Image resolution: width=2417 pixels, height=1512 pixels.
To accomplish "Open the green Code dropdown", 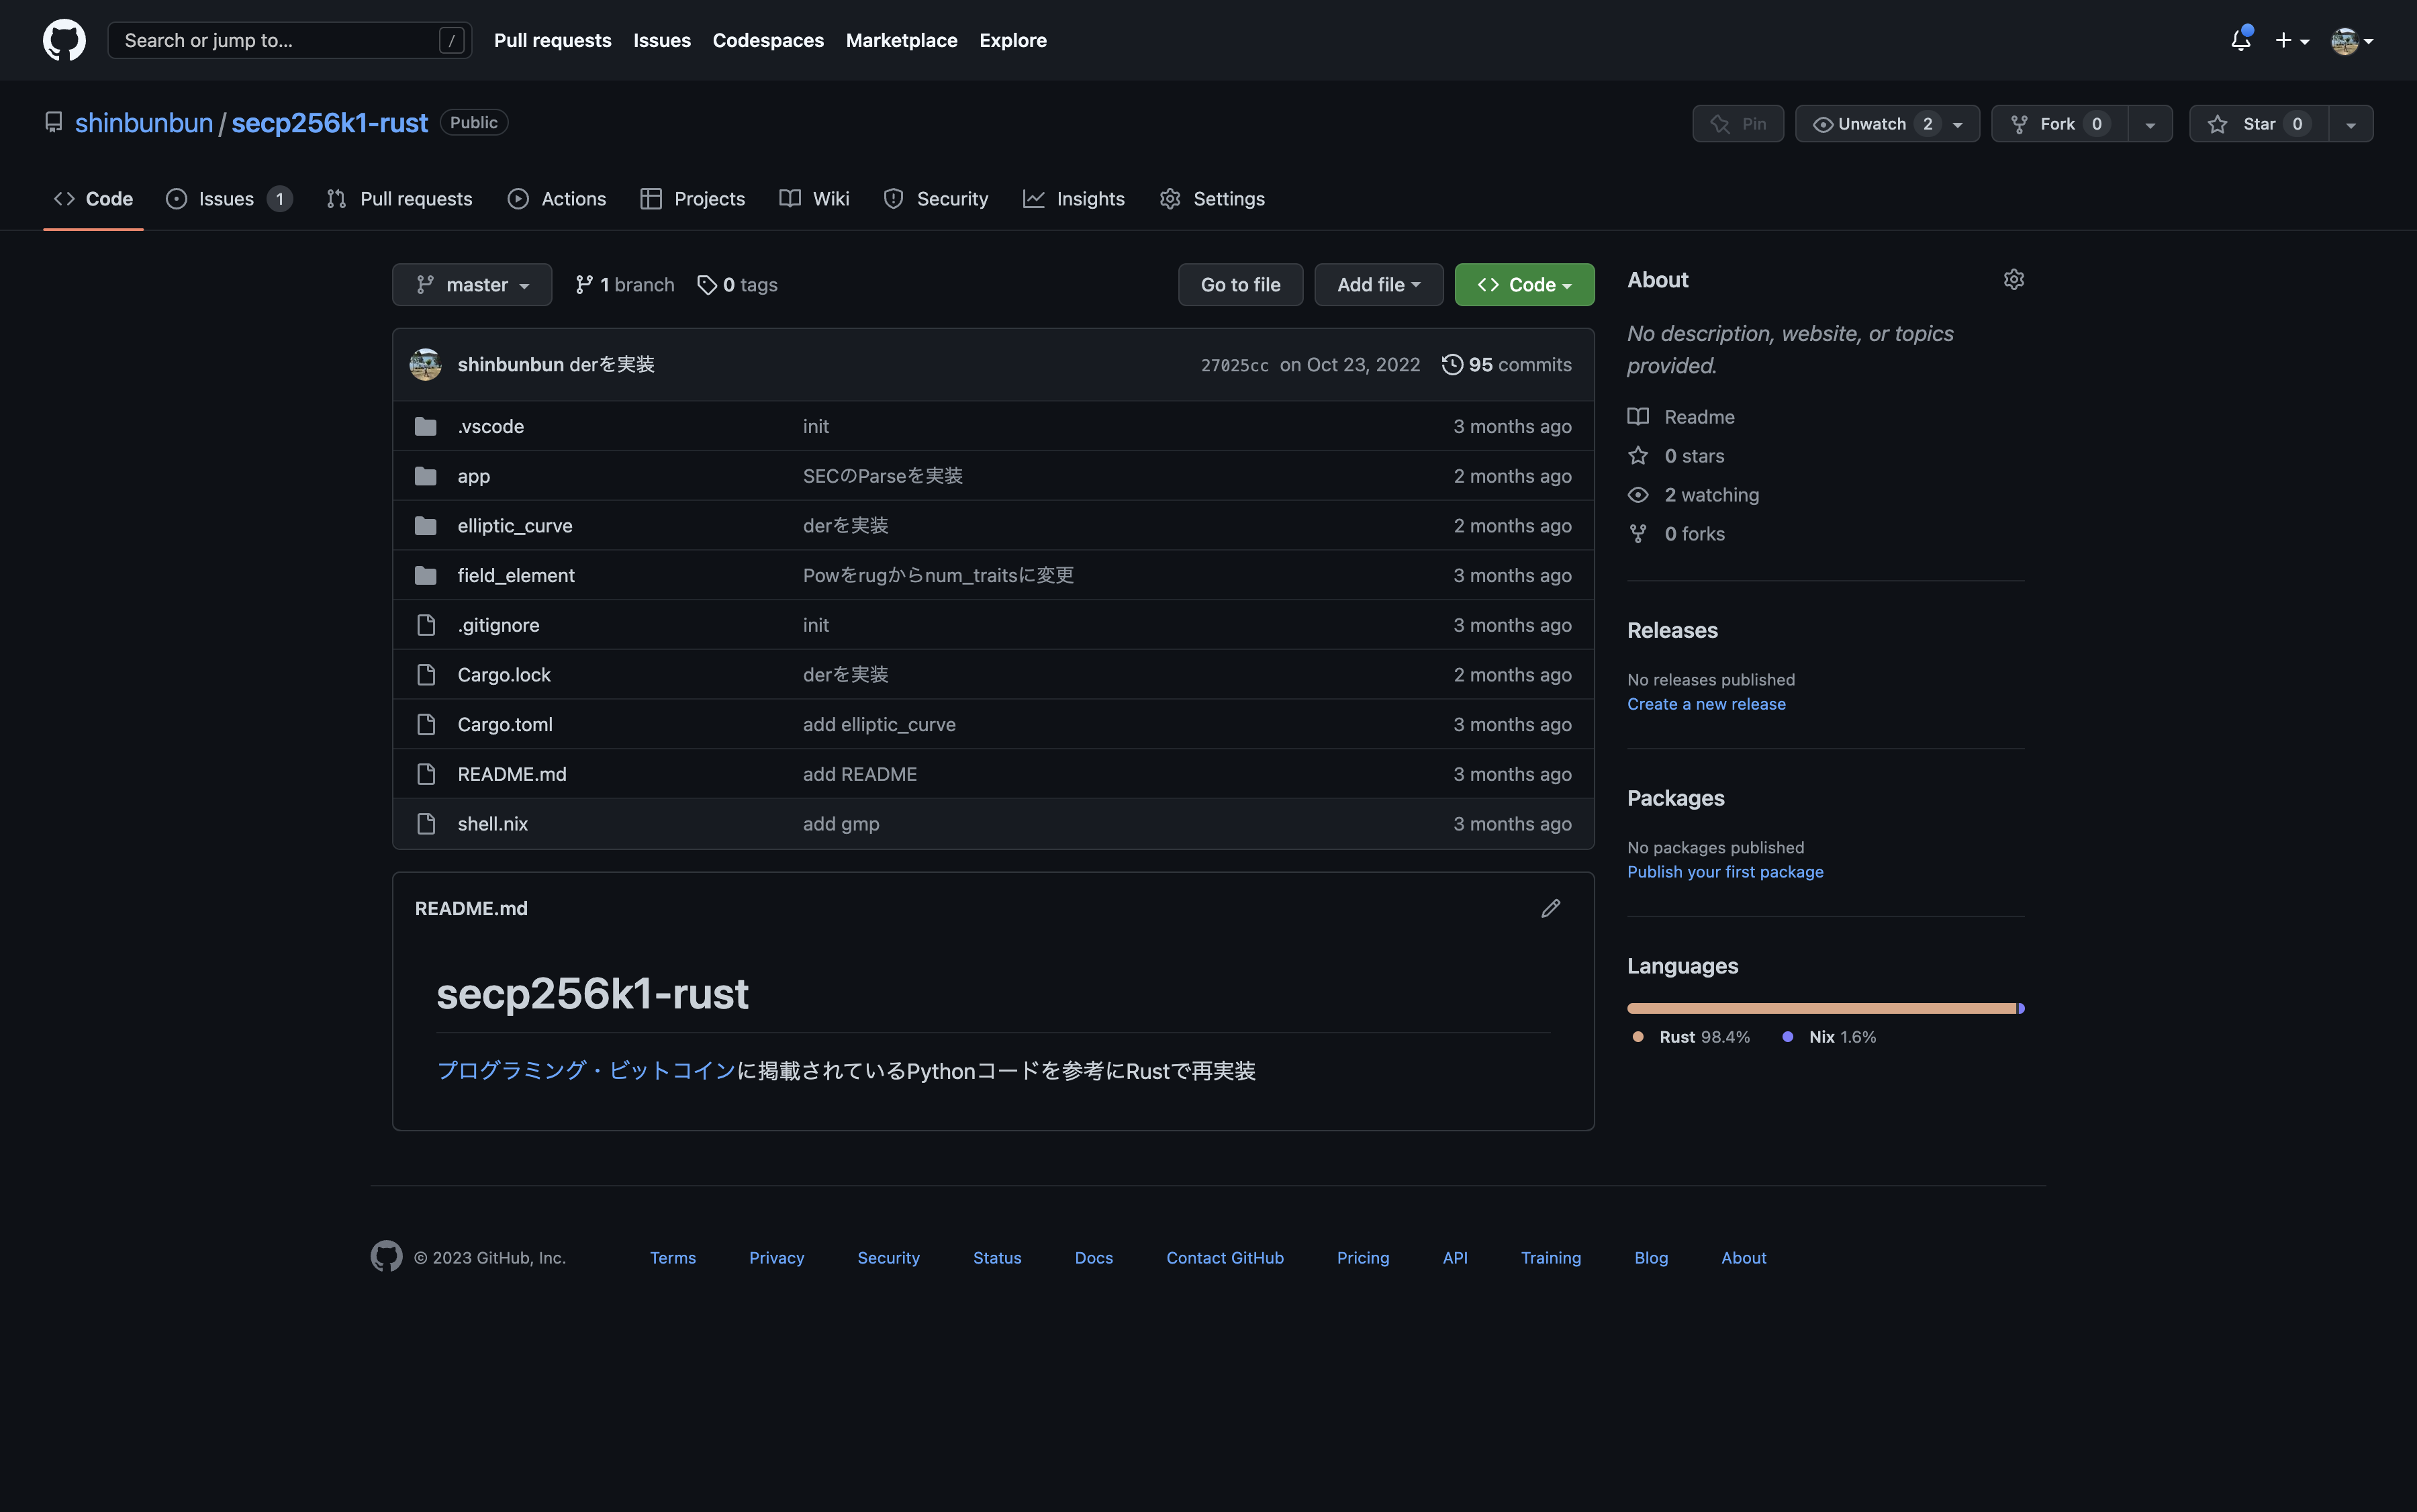I will pyautogui.click(x=1523, y=285).
